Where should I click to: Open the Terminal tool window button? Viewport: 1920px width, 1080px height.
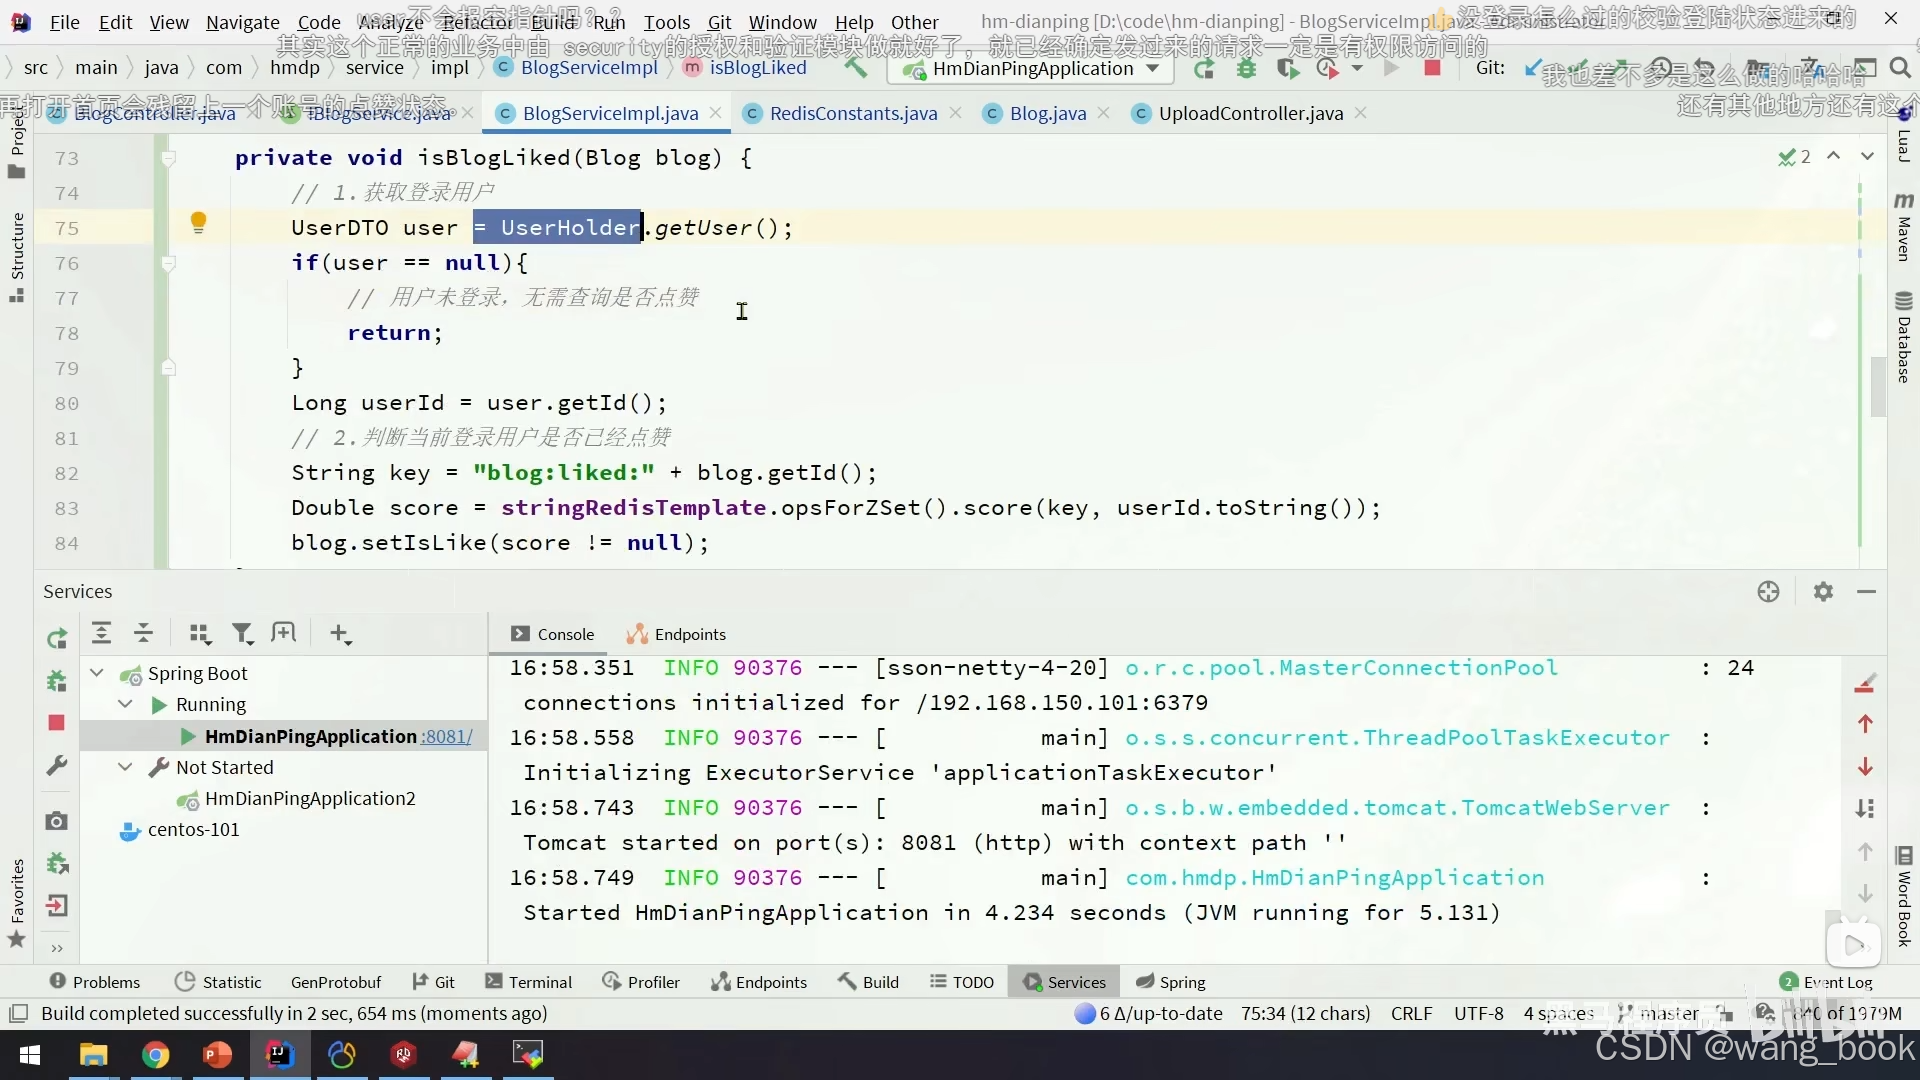(x=529, y=982)
